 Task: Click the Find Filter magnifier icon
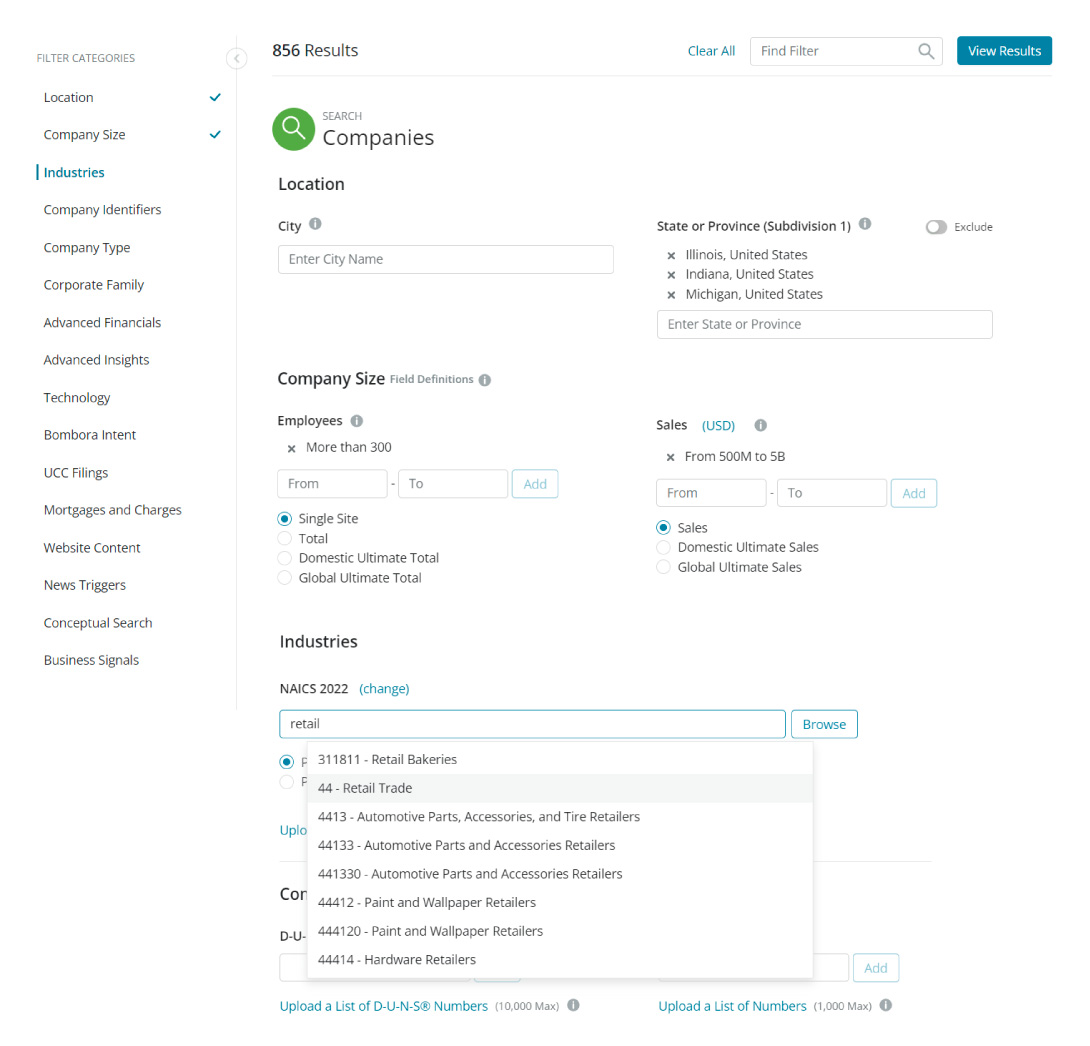(x=925, y=51)
